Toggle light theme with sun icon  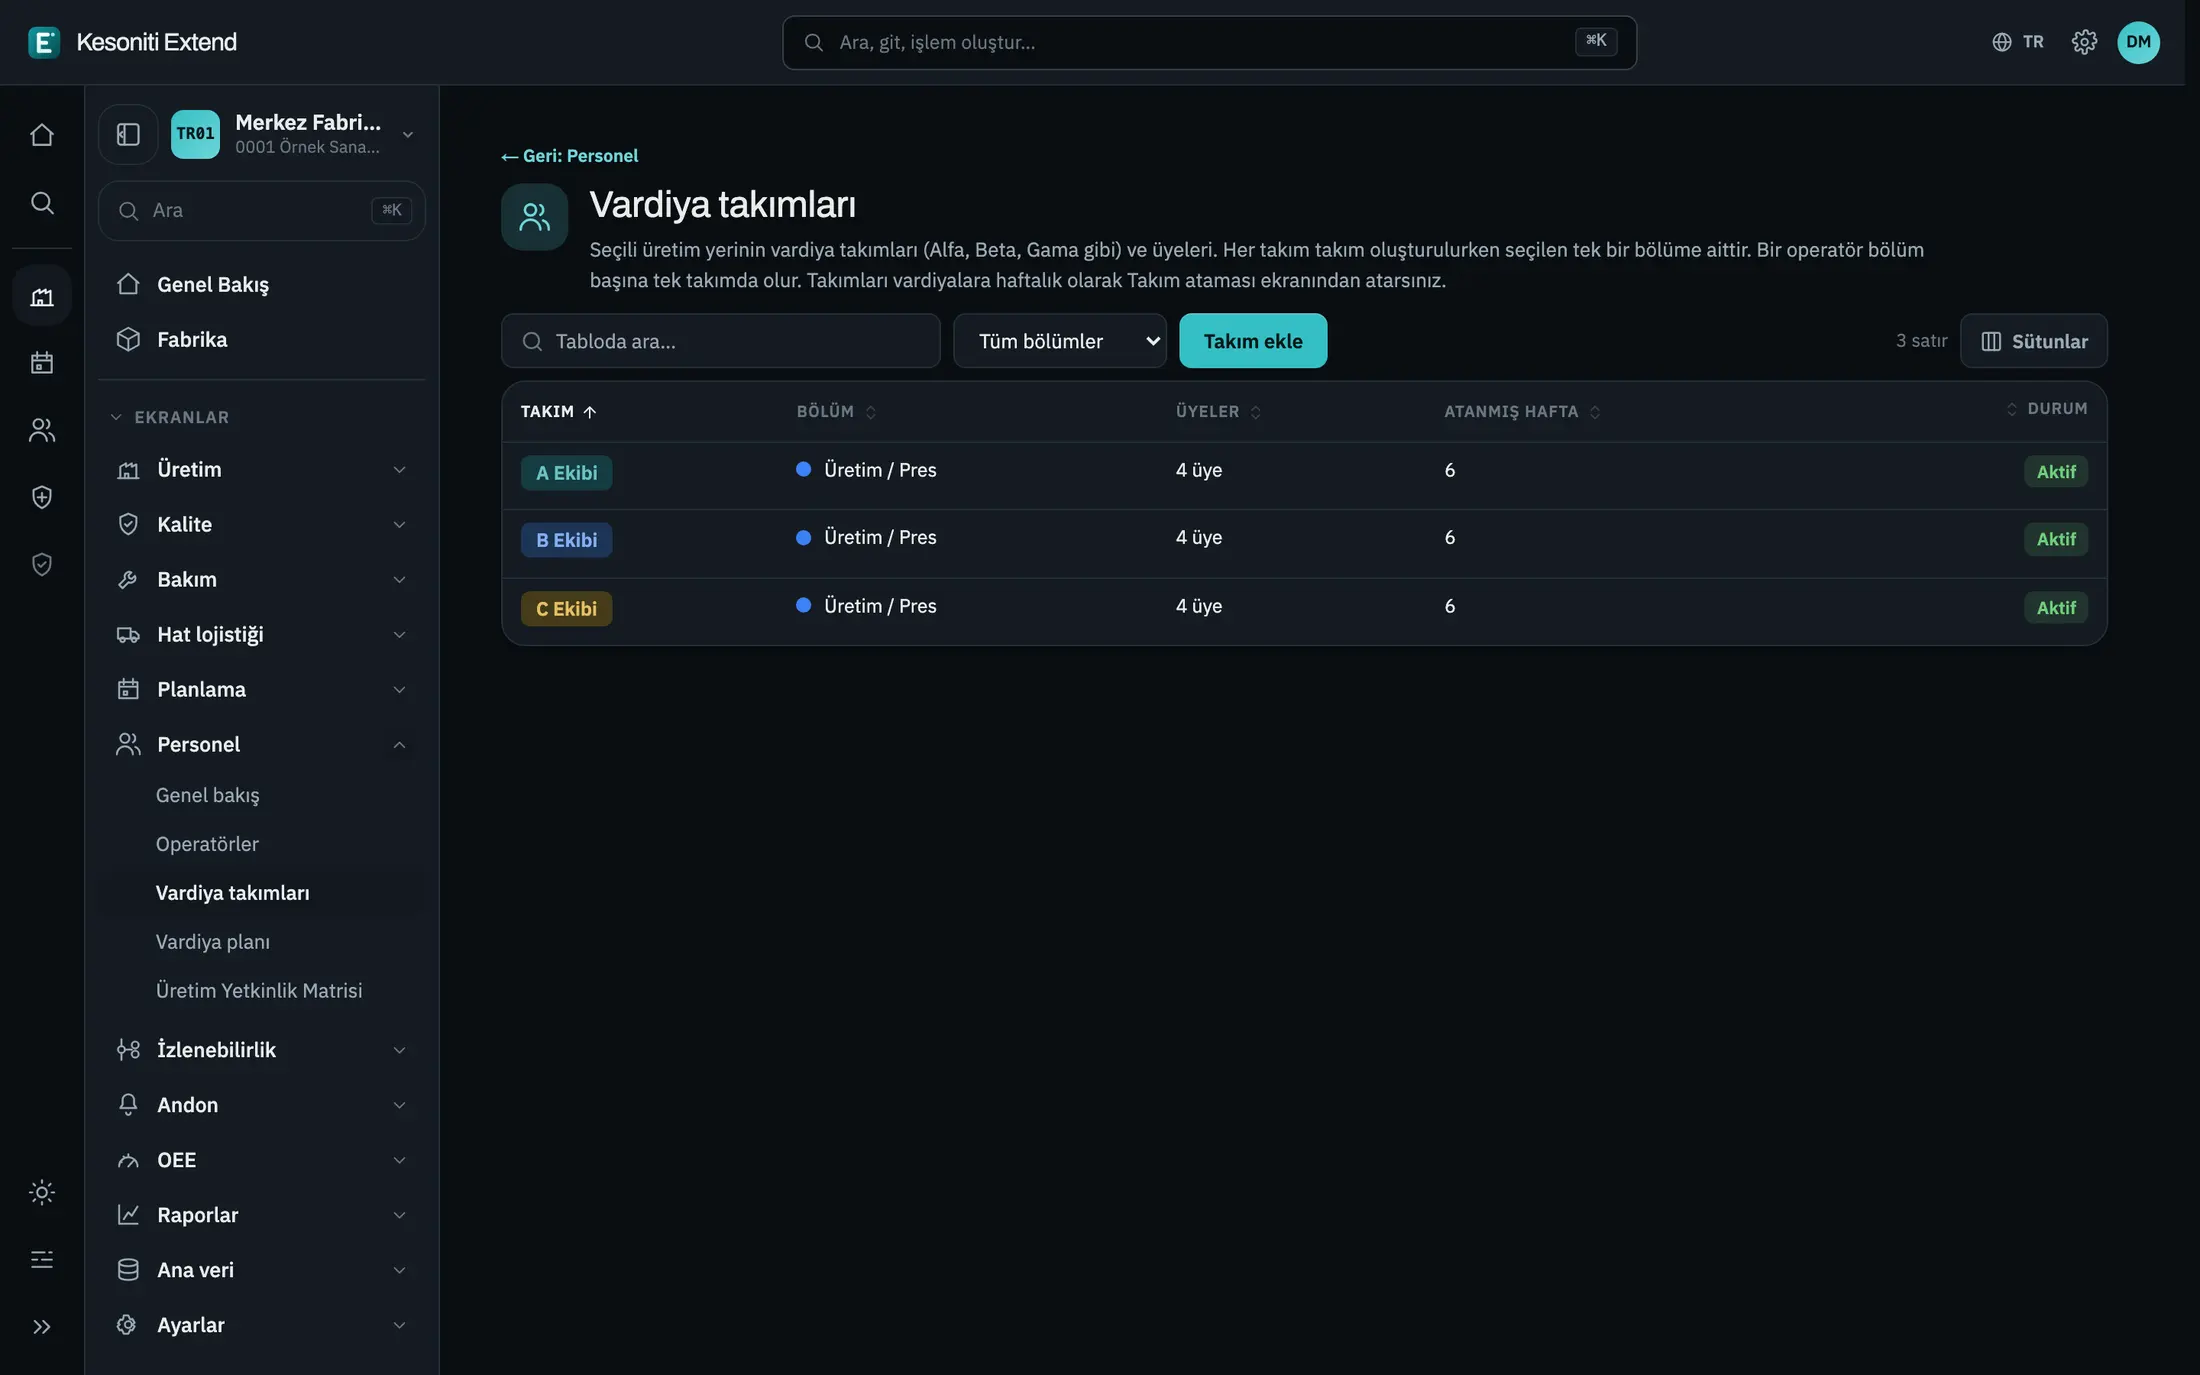[x=42, y=1192]
